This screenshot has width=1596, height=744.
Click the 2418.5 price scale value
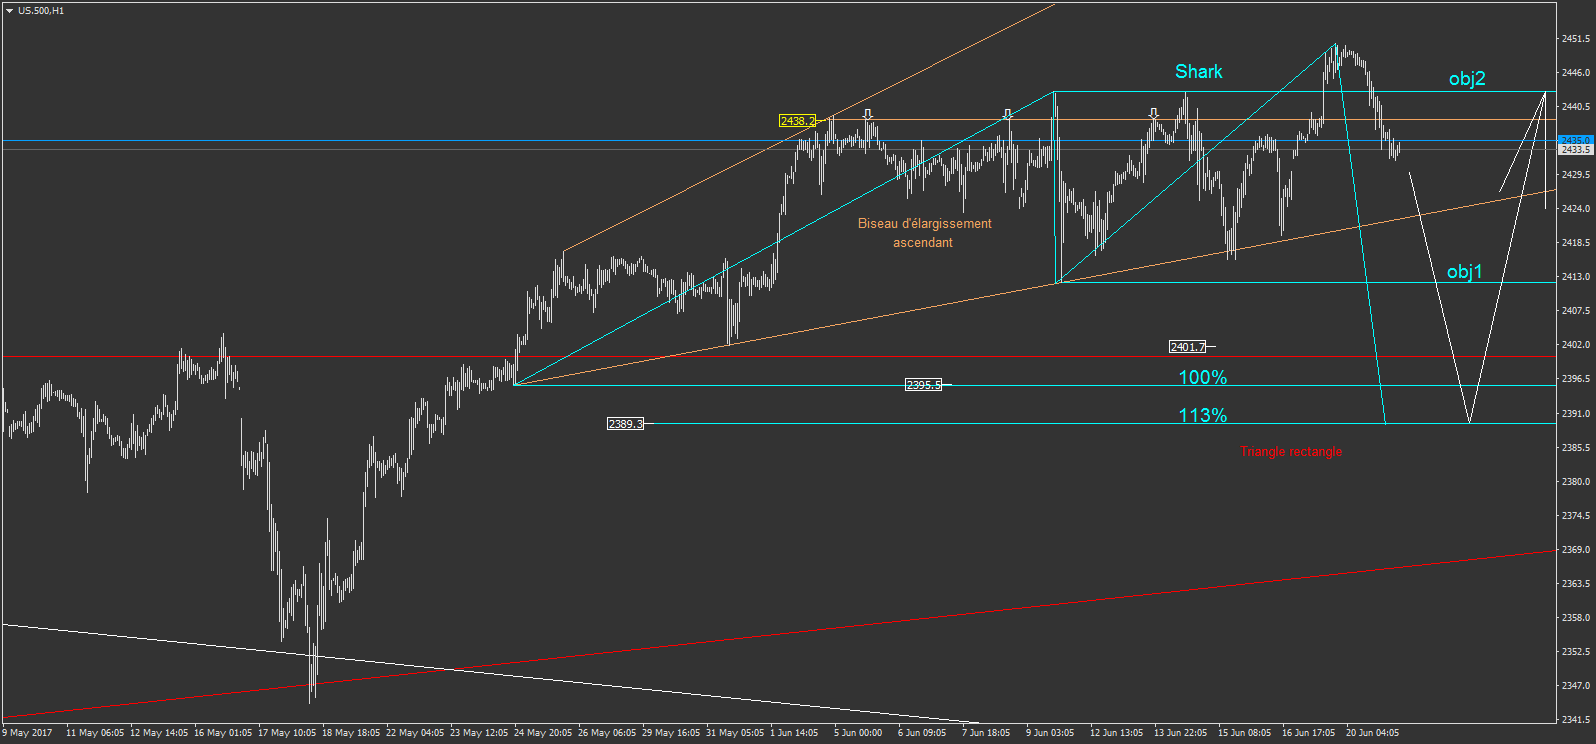1575,243
